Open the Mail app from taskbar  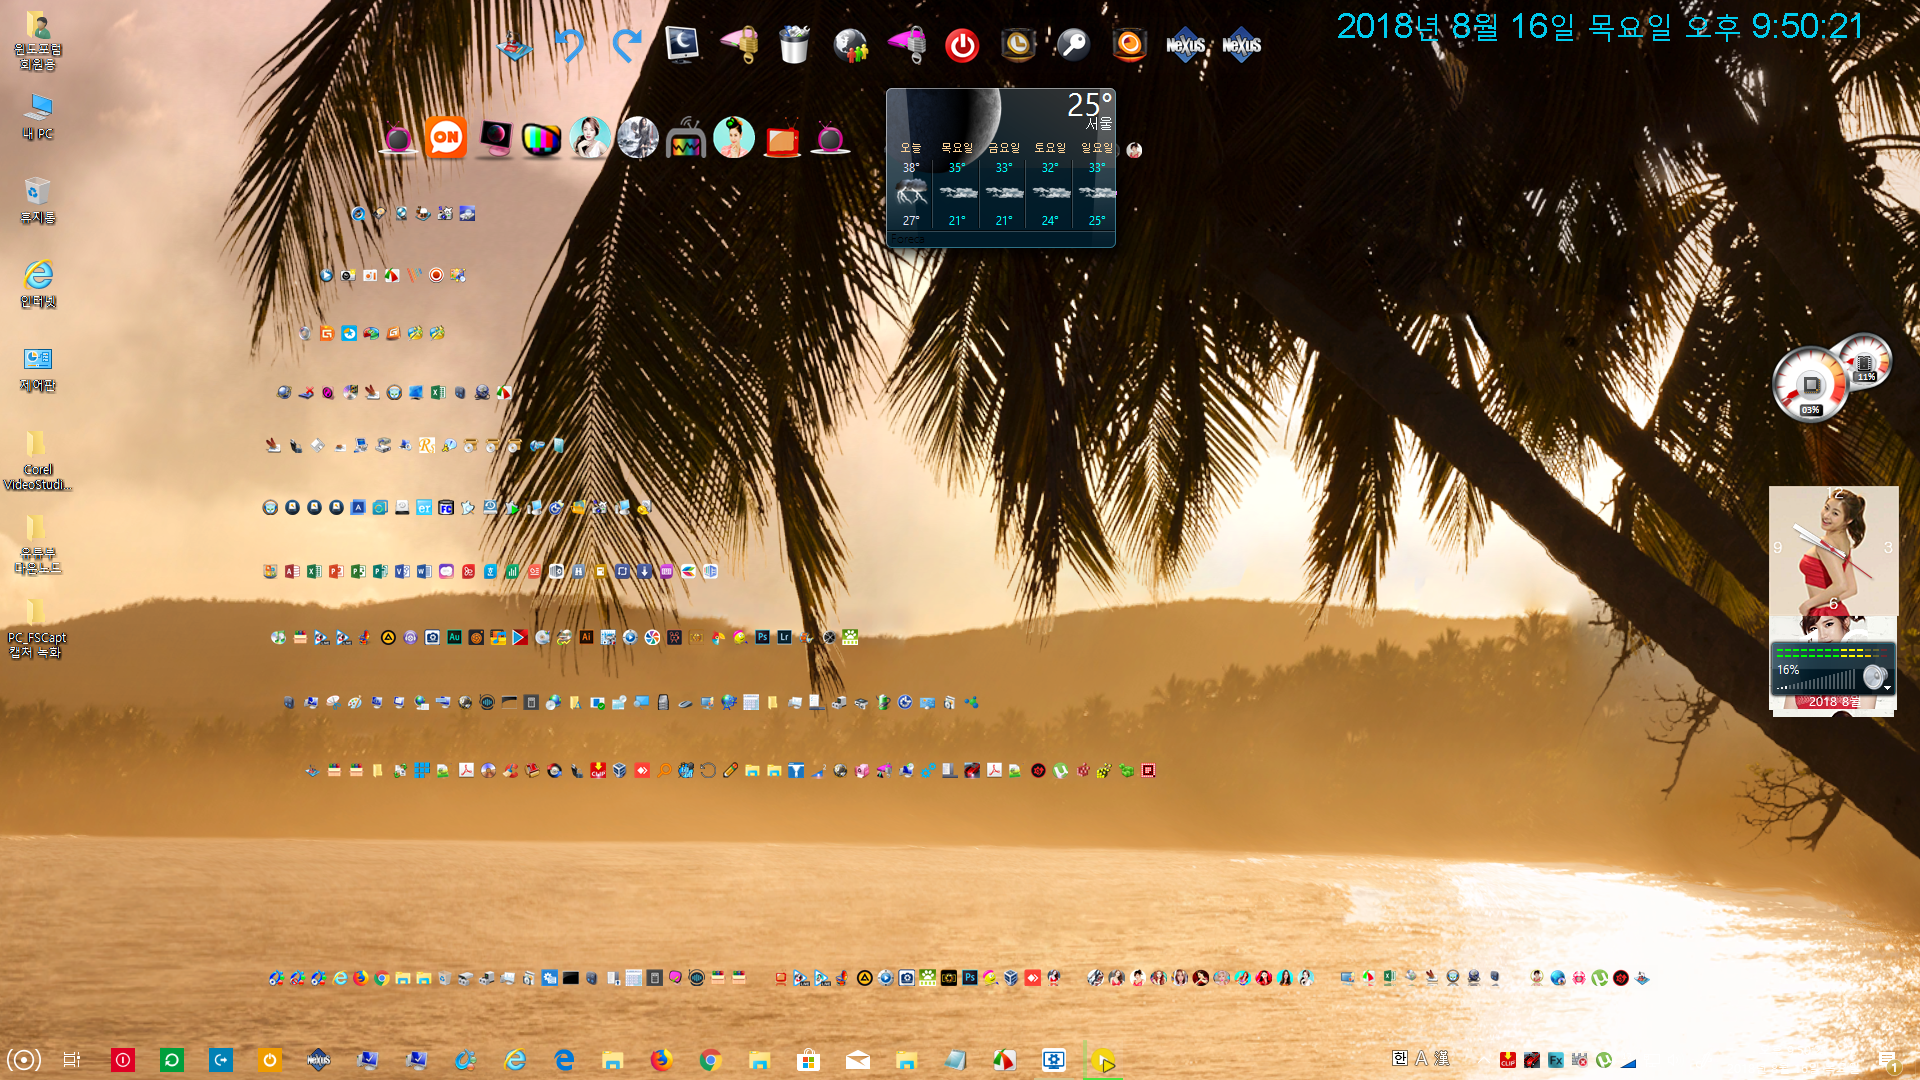pyautogui.click(x=857, y=1060)
